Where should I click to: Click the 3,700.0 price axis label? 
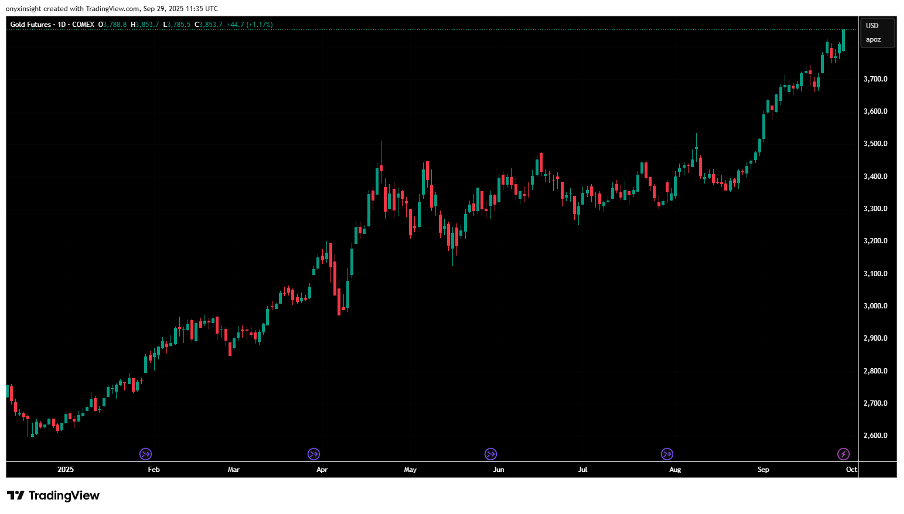point(876,79)
